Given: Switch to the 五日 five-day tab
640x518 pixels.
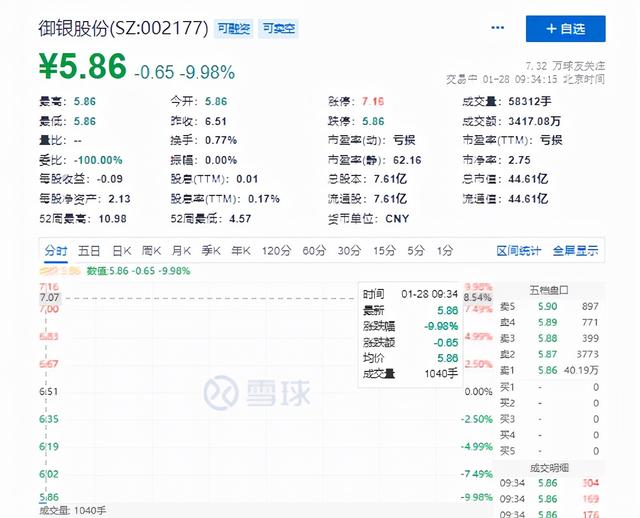Looking at the screenshot, I should (89, 251).
